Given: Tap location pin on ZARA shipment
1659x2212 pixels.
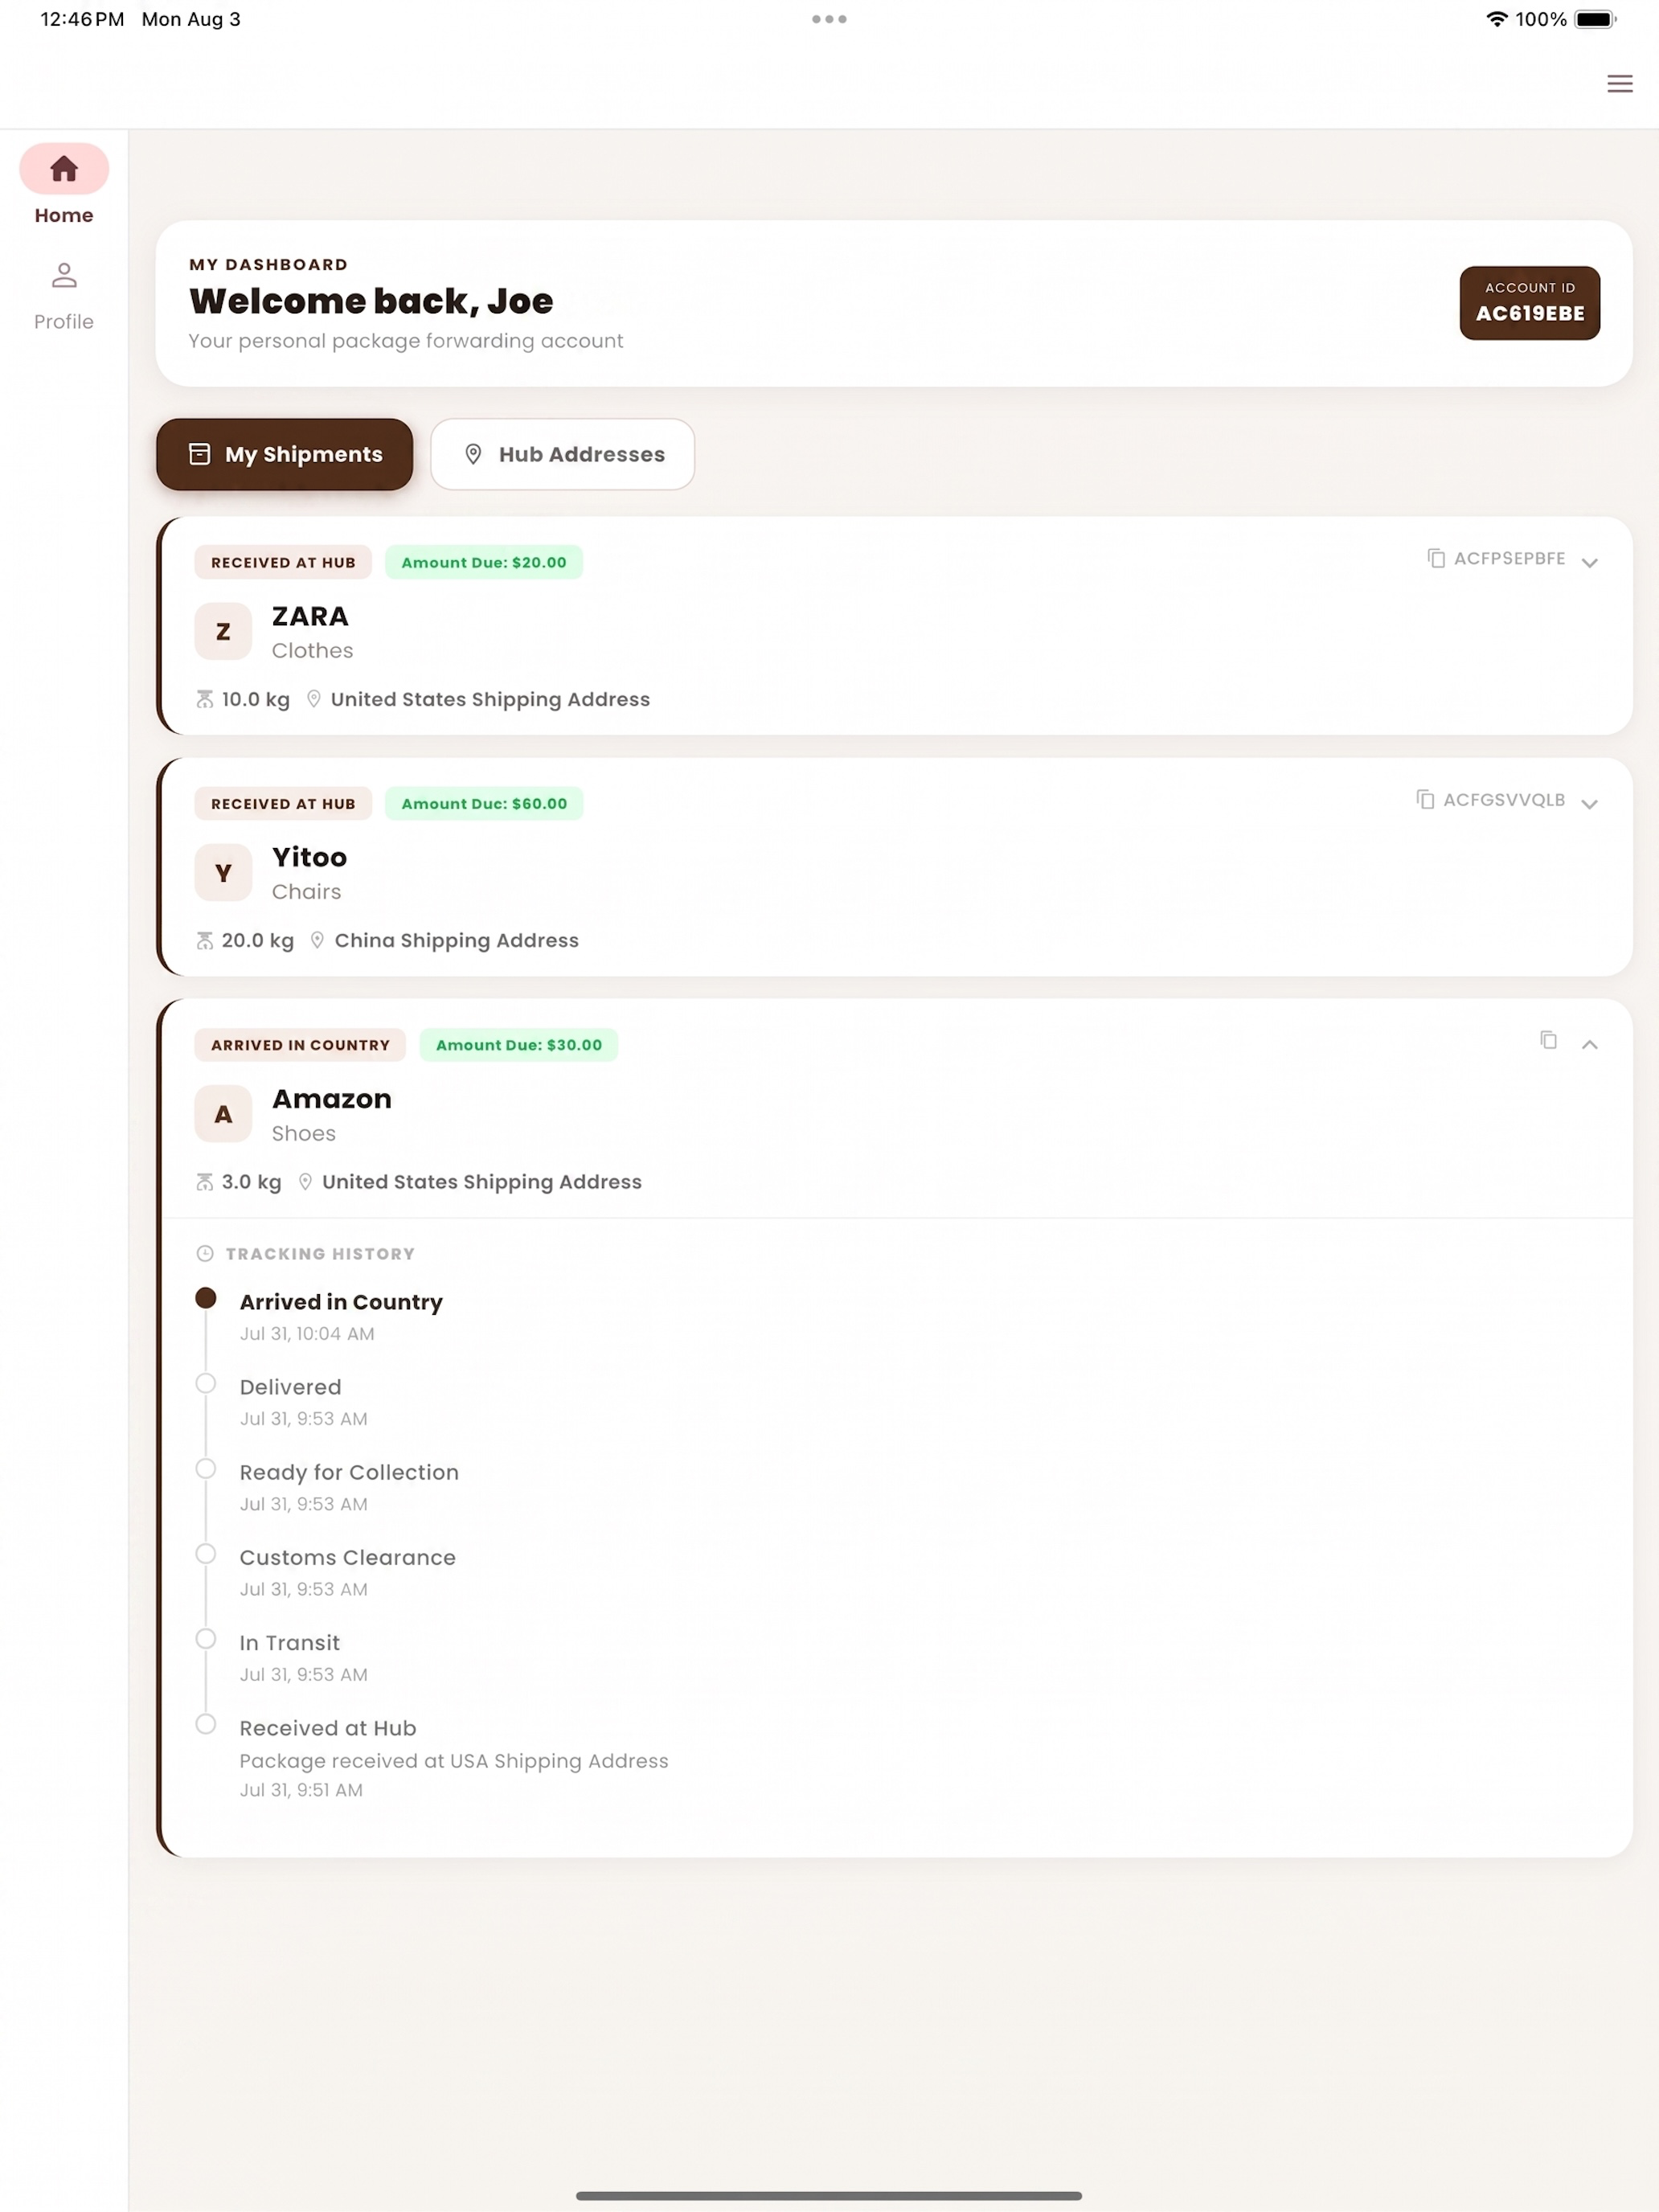Looking at the screenshot, I should (314, 699).
